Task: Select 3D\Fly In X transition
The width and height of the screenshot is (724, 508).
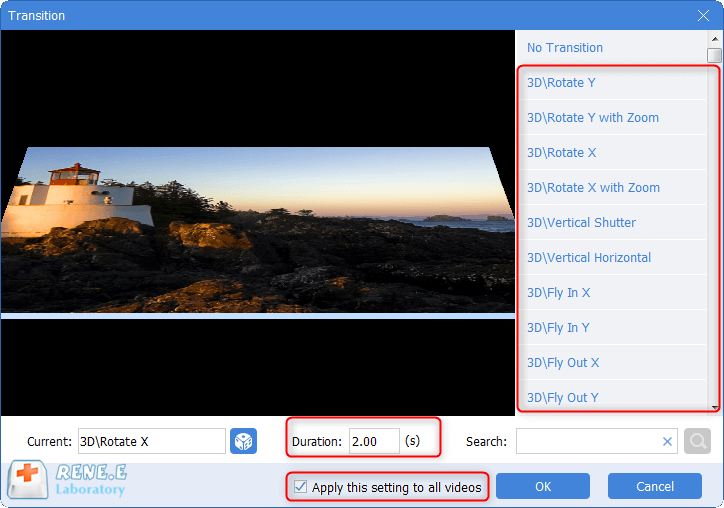Action: coord(612,293)
